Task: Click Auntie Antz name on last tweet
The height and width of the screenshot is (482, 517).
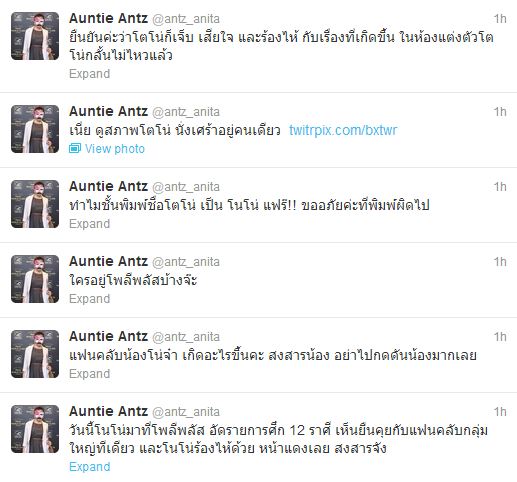Action: click(x=108, y=411)
